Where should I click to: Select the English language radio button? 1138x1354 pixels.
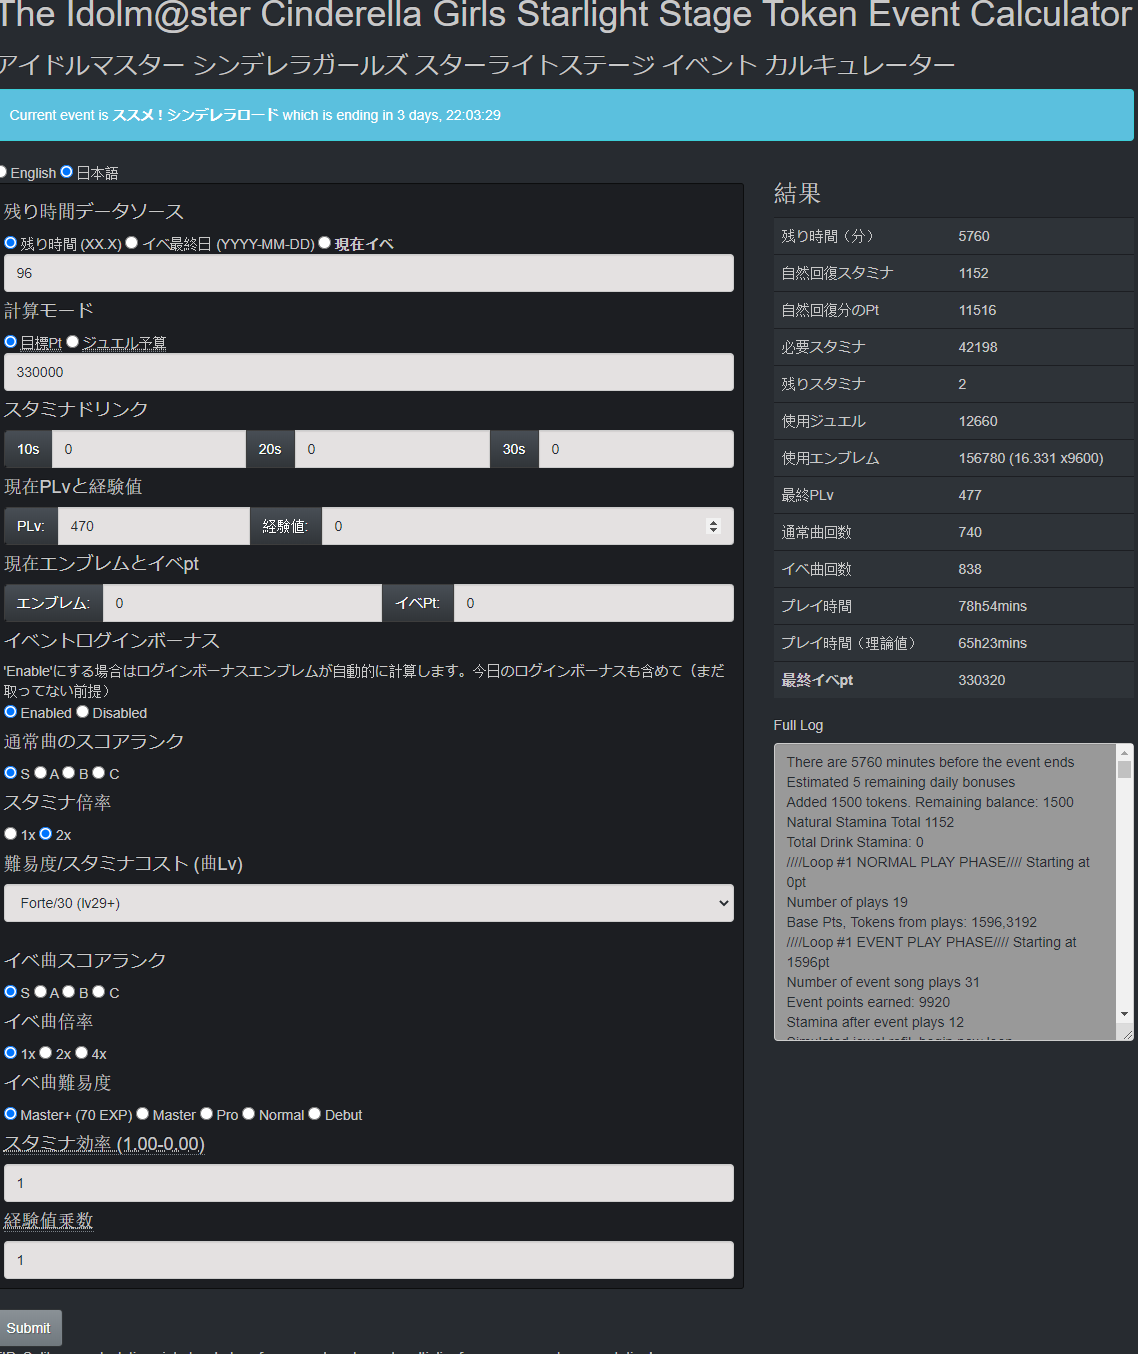(3, 172)
